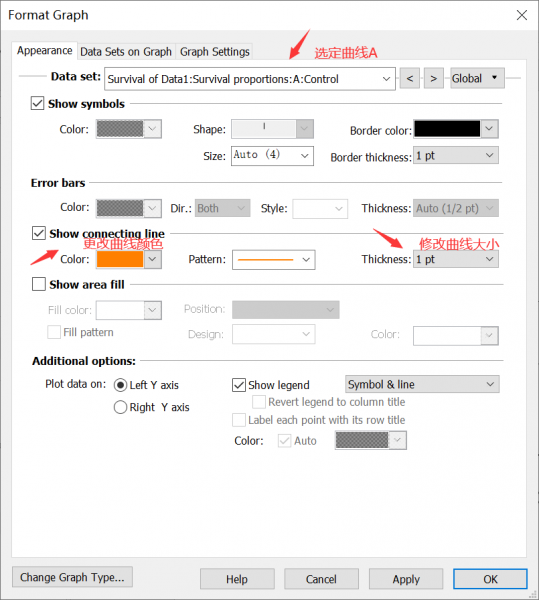Open the connecting line Pattern dropdown
The height and width of the screenshot is (600, 539).
pos(274,260)
